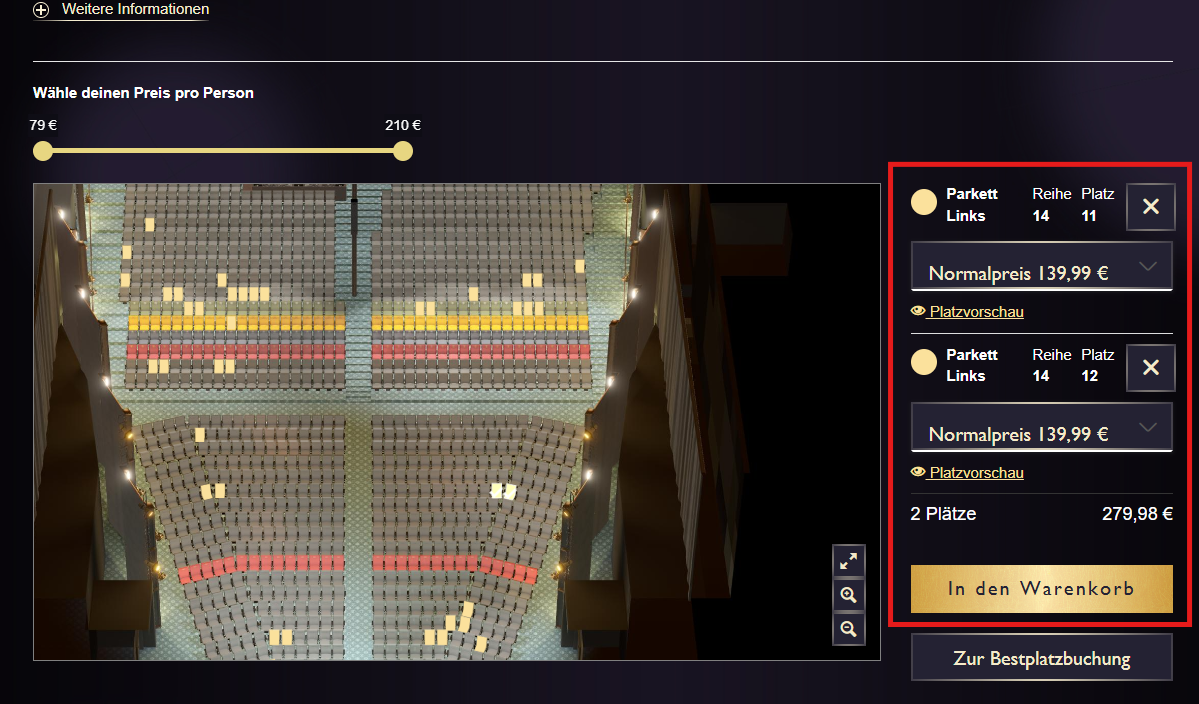This screenshot has width=1199, height=704.
Task: Open the Normalpreis dropdown for seat 11
Action: [x=1041, y=267]
